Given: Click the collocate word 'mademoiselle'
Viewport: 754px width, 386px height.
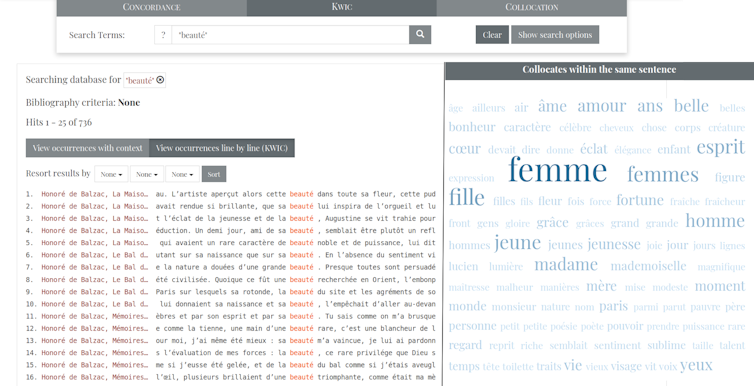Looking at the screenshot, I should coord(648,266).
